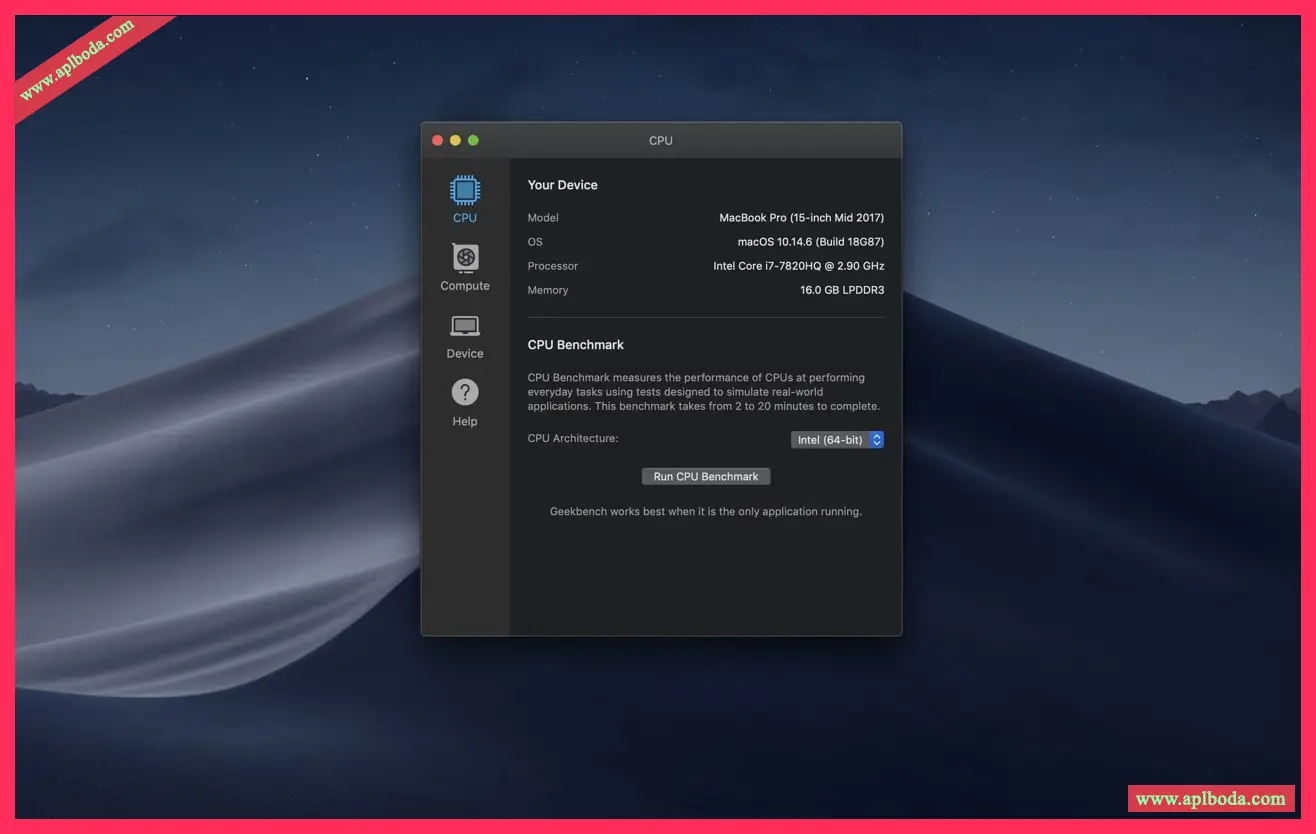The height and width of the screenshot is (834, 1316).
Task: Select the model value MacBook Pro (15-inch Mid 2017)
Action: tap(801, 218)
